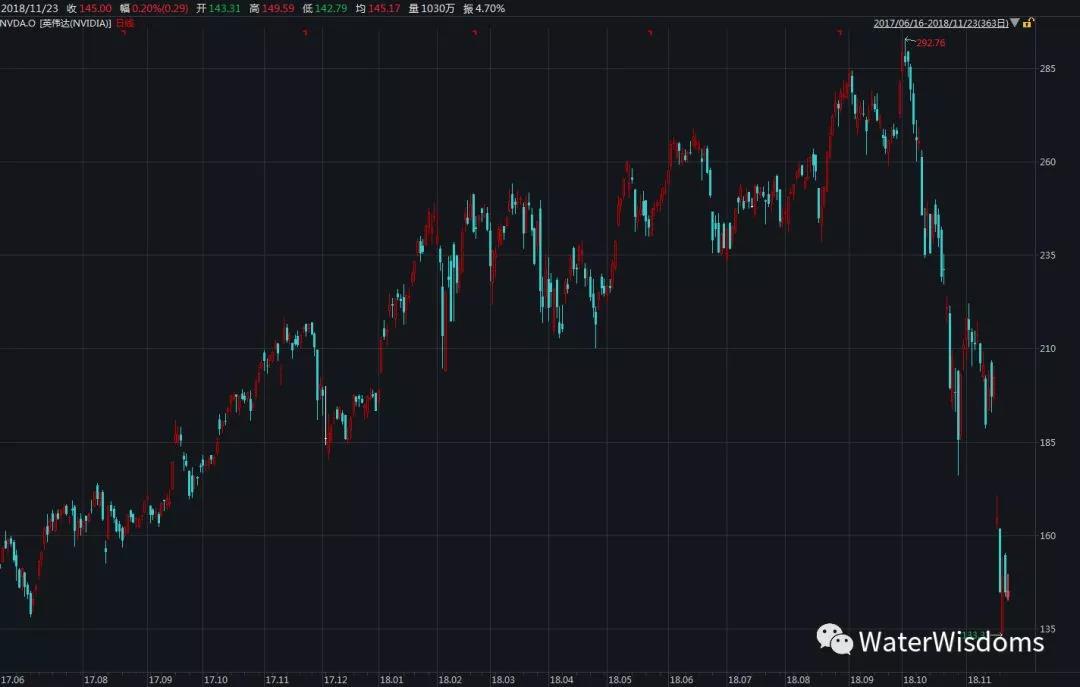The width and height of the screenshot is (1080, 687).
Task: Click the 185 price axis label
Action: point(1048,442)
